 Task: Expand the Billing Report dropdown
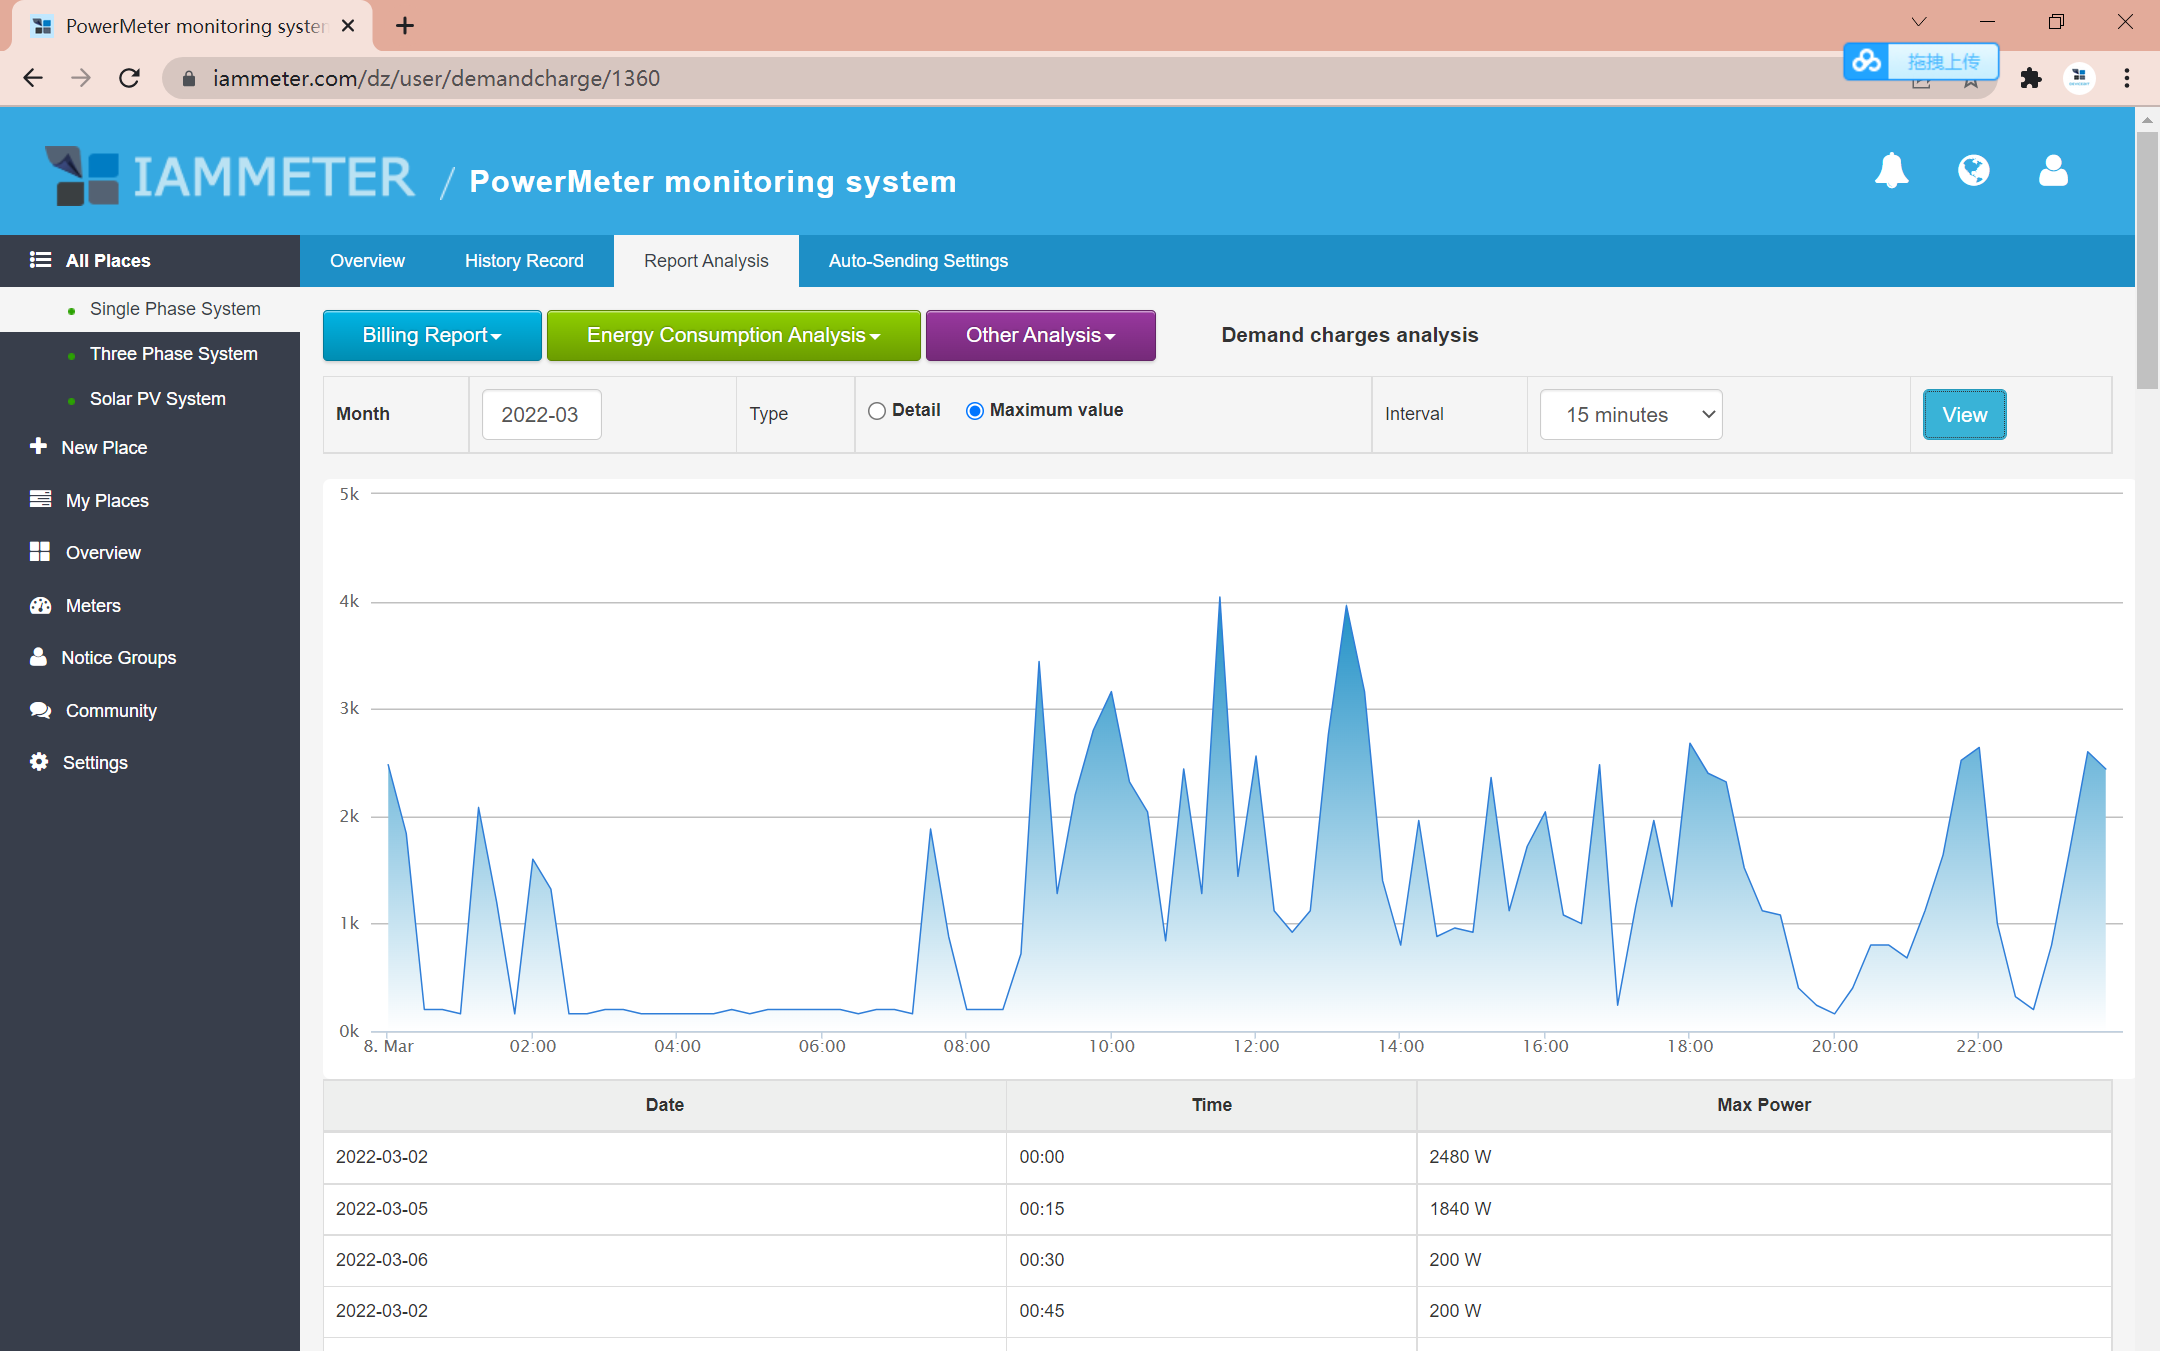tap(431, 333)
